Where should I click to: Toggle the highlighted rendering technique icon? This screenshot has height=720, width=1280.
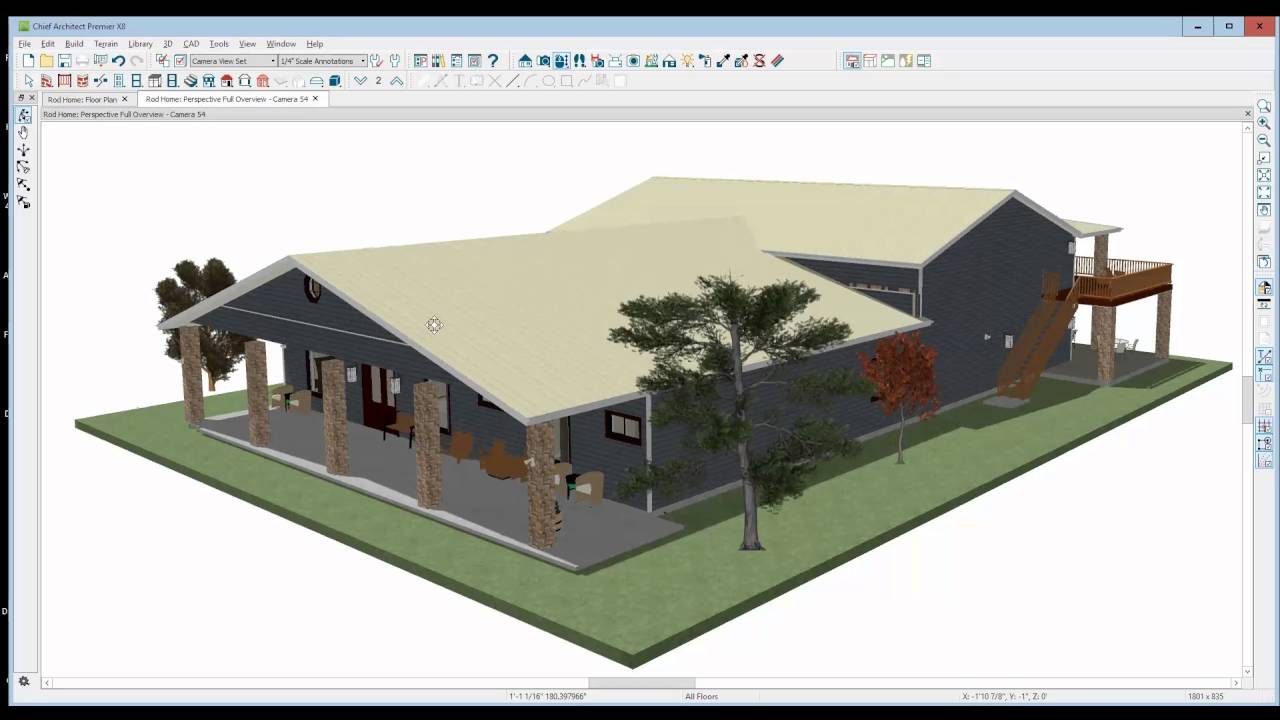[852, 61]
